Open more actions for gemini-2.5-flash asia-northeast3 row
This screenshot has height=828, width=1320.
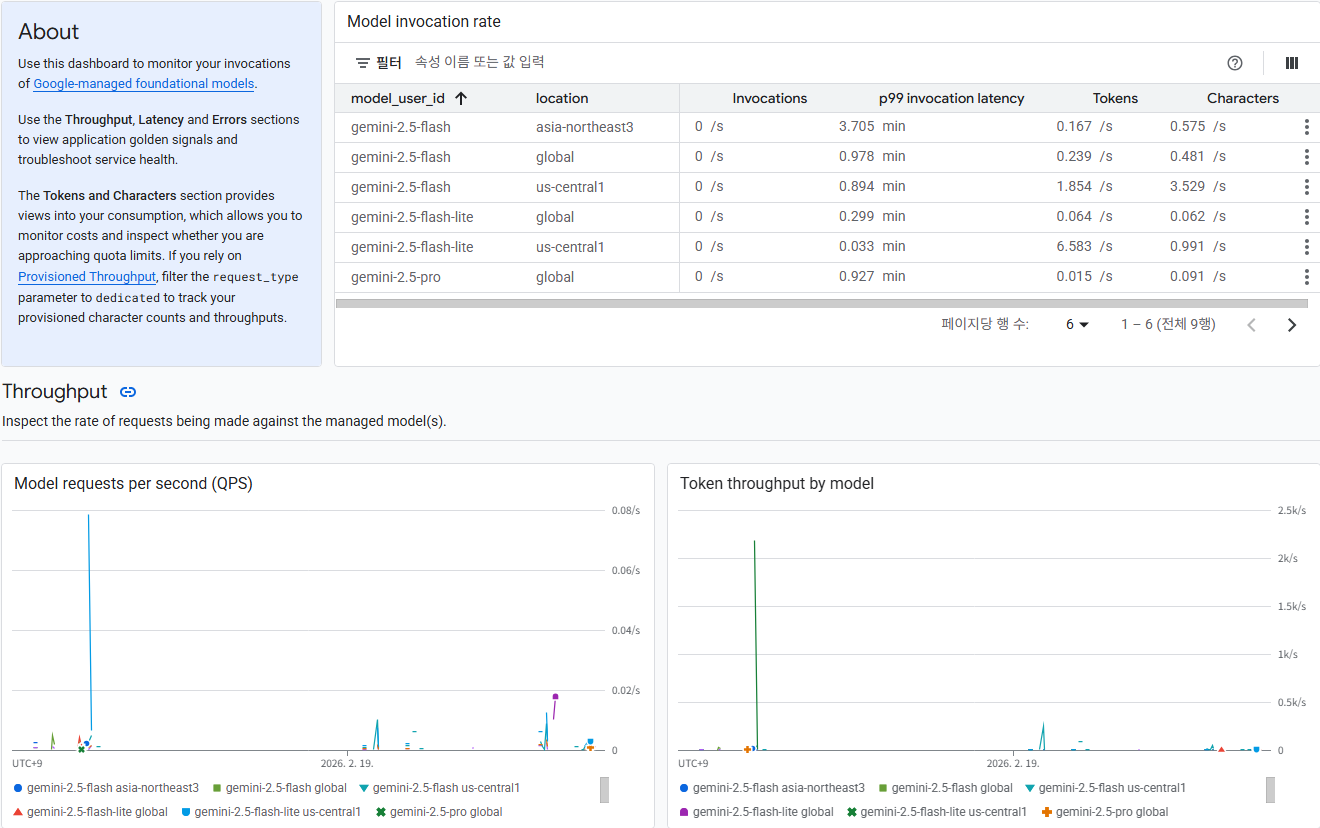coord(1306,127)
